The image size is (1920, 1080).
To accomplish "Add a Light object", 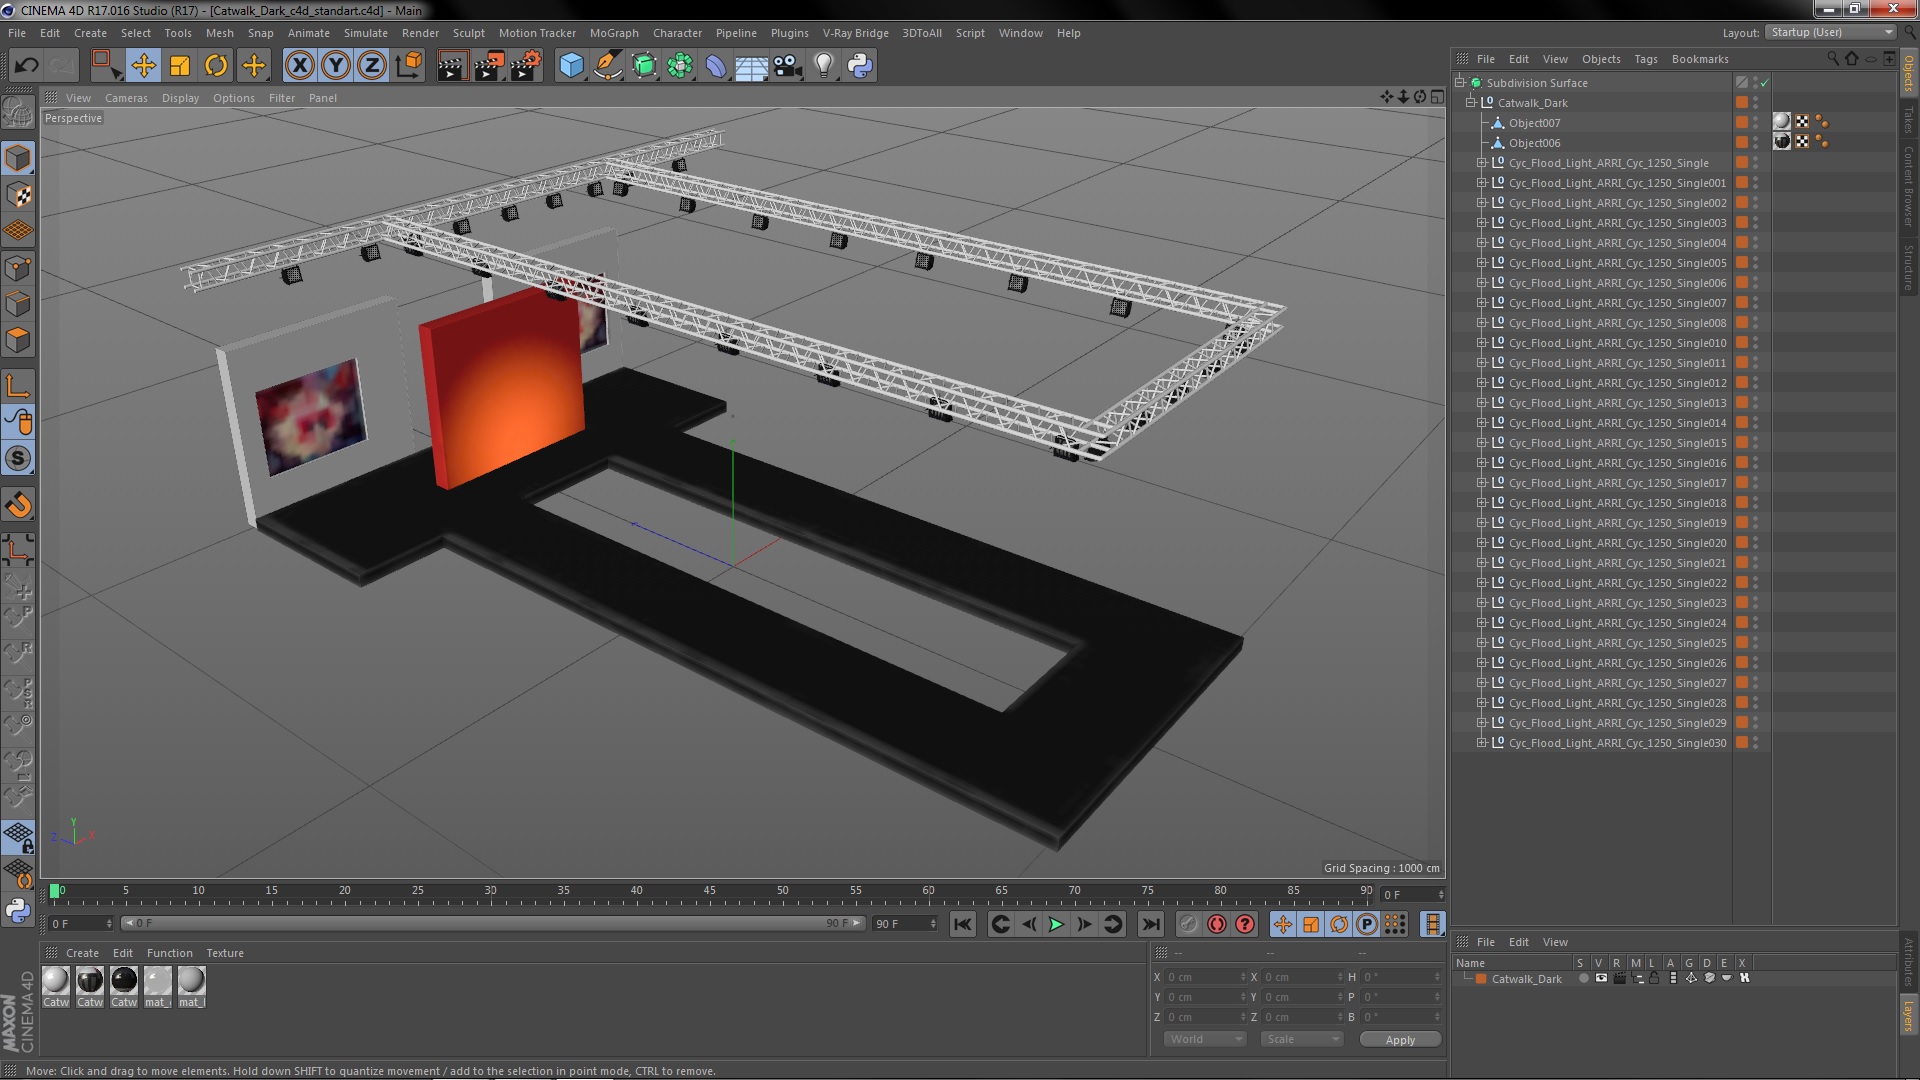I will coord(824,66).
